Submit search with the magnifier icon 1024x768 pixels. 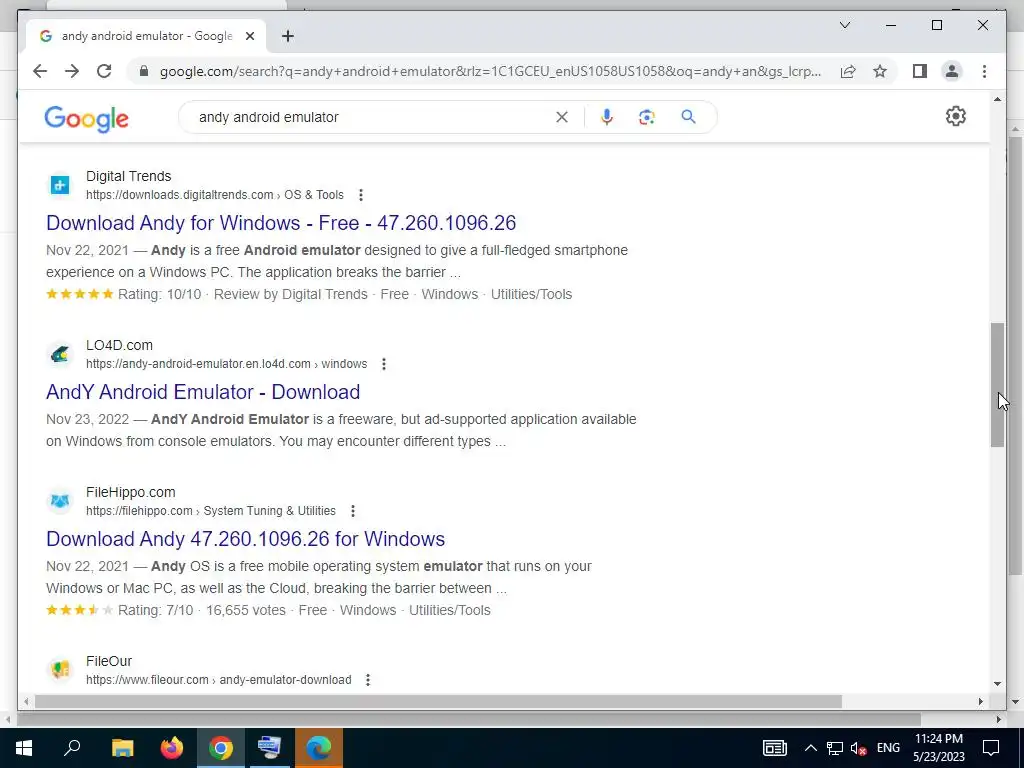pyautogui.click(x=688, y=117)
